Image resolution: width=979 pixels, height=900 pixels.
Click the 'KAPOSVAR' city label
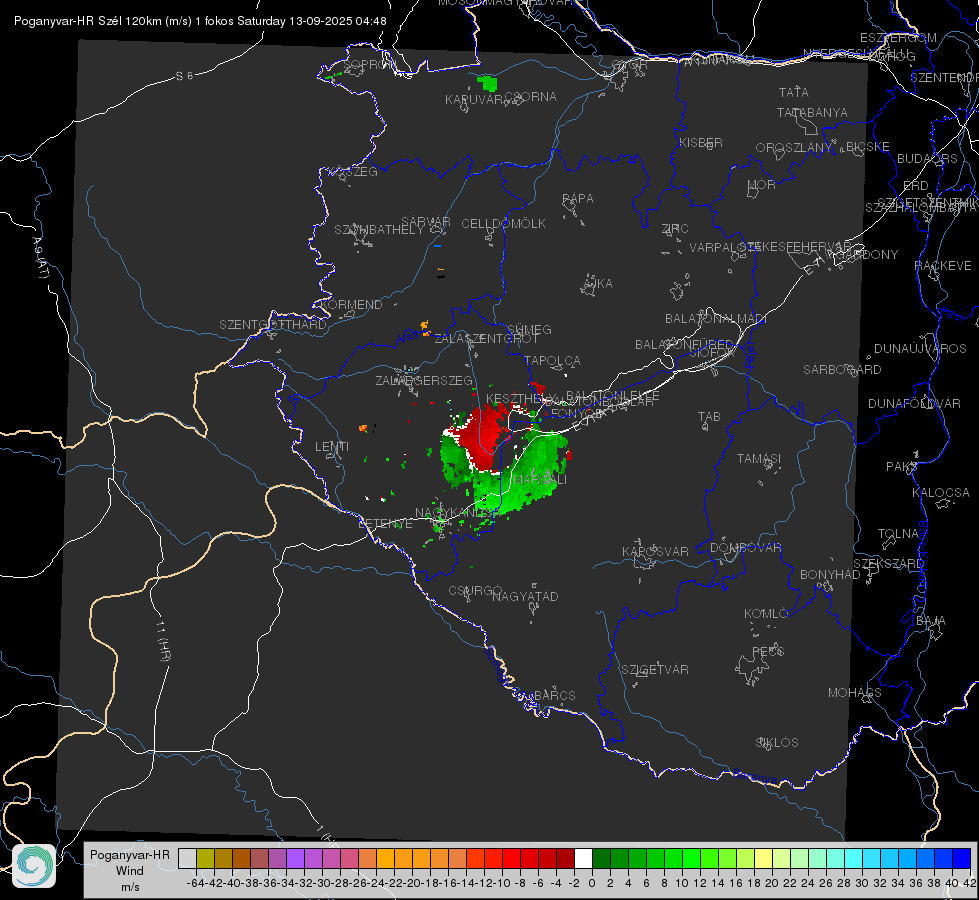coord(655,551)
